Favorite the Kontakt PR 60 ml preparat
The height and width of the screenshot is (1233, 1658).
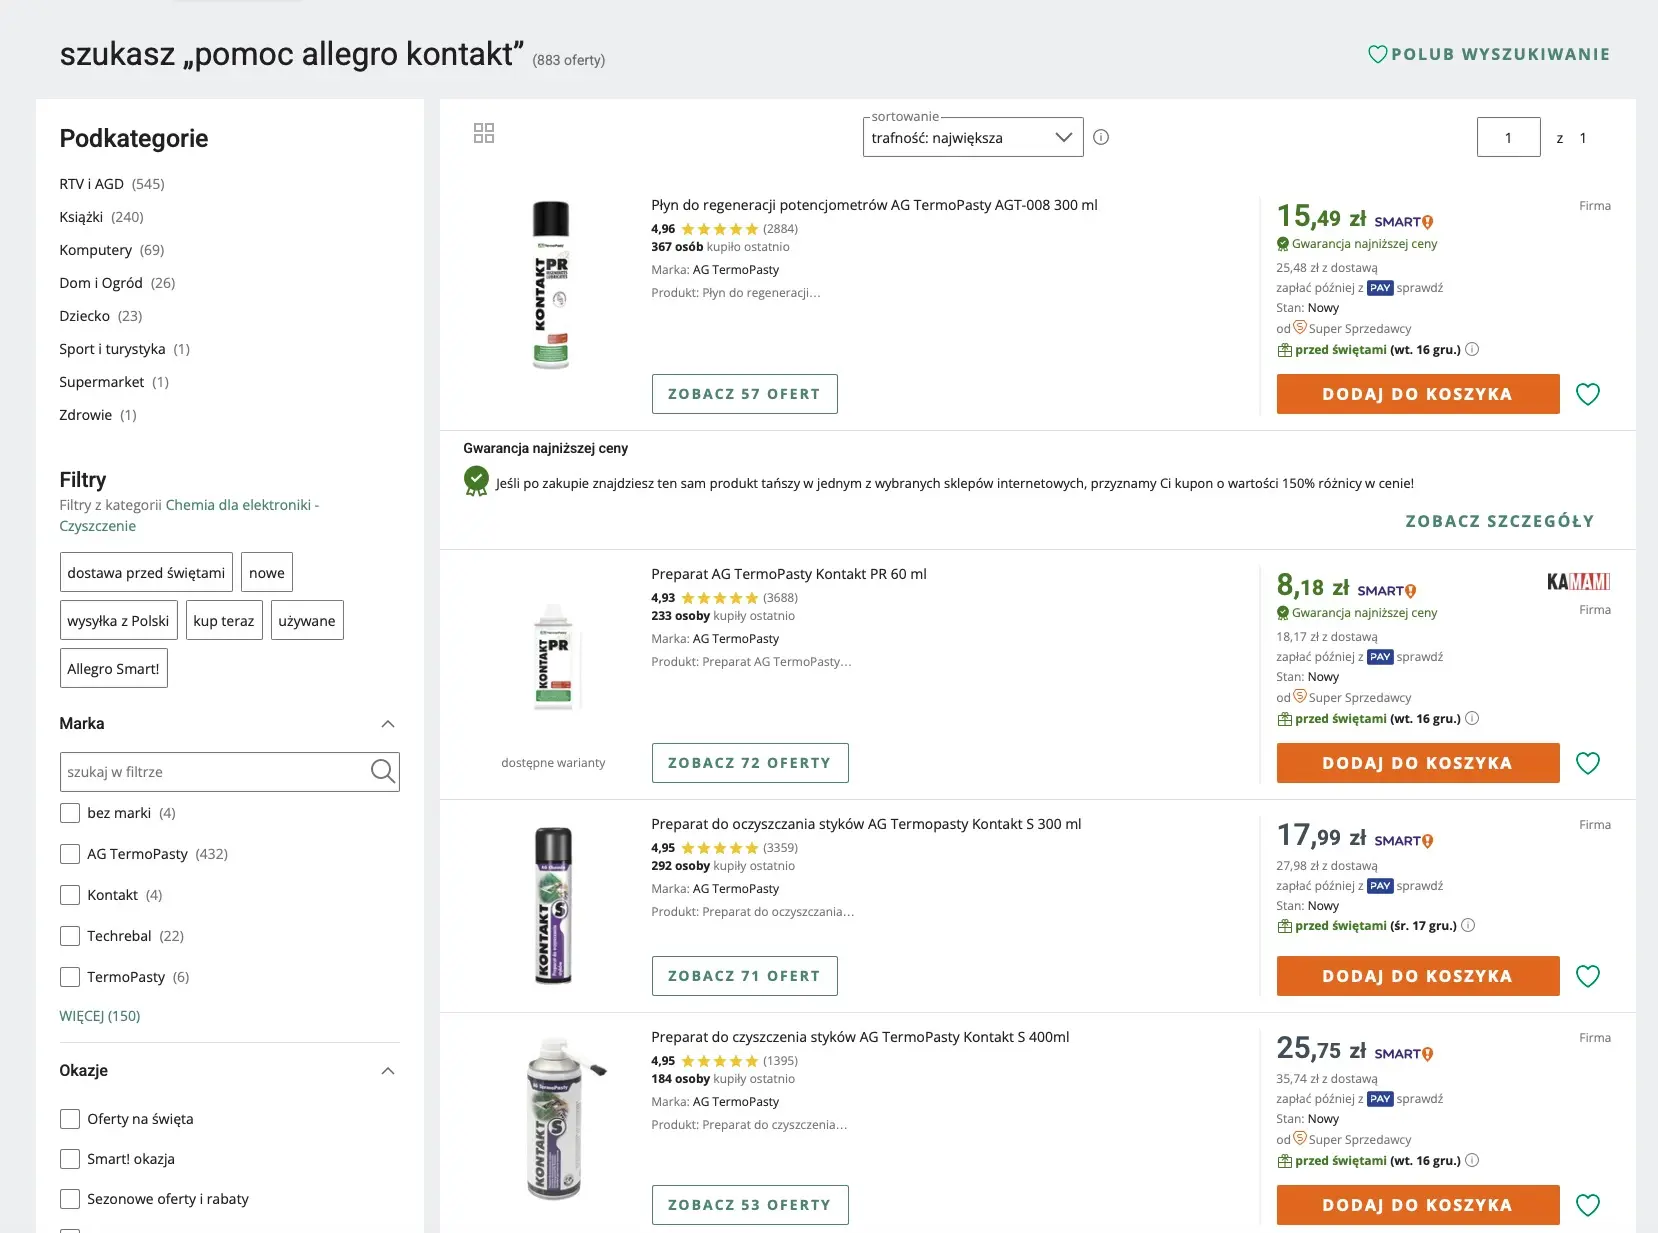click(1587, 764)
